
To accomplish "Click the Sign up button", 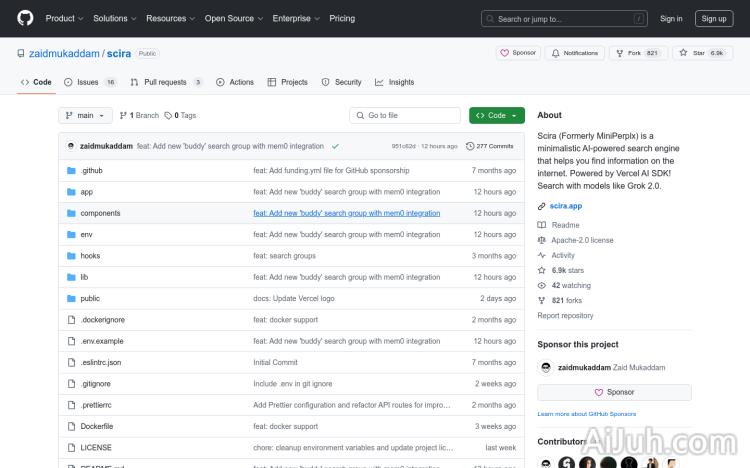I will click(714, 18).
